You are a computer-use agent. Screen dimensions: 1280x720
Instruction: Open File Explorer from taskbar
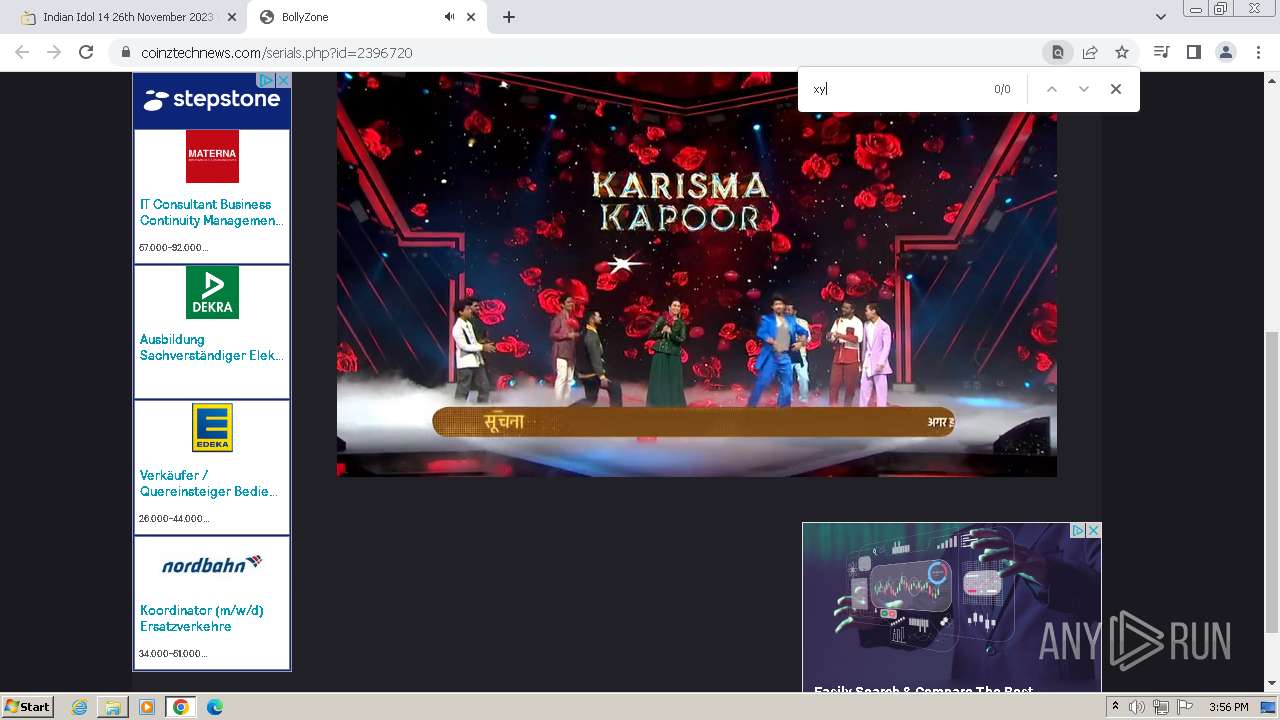(113, 707)
